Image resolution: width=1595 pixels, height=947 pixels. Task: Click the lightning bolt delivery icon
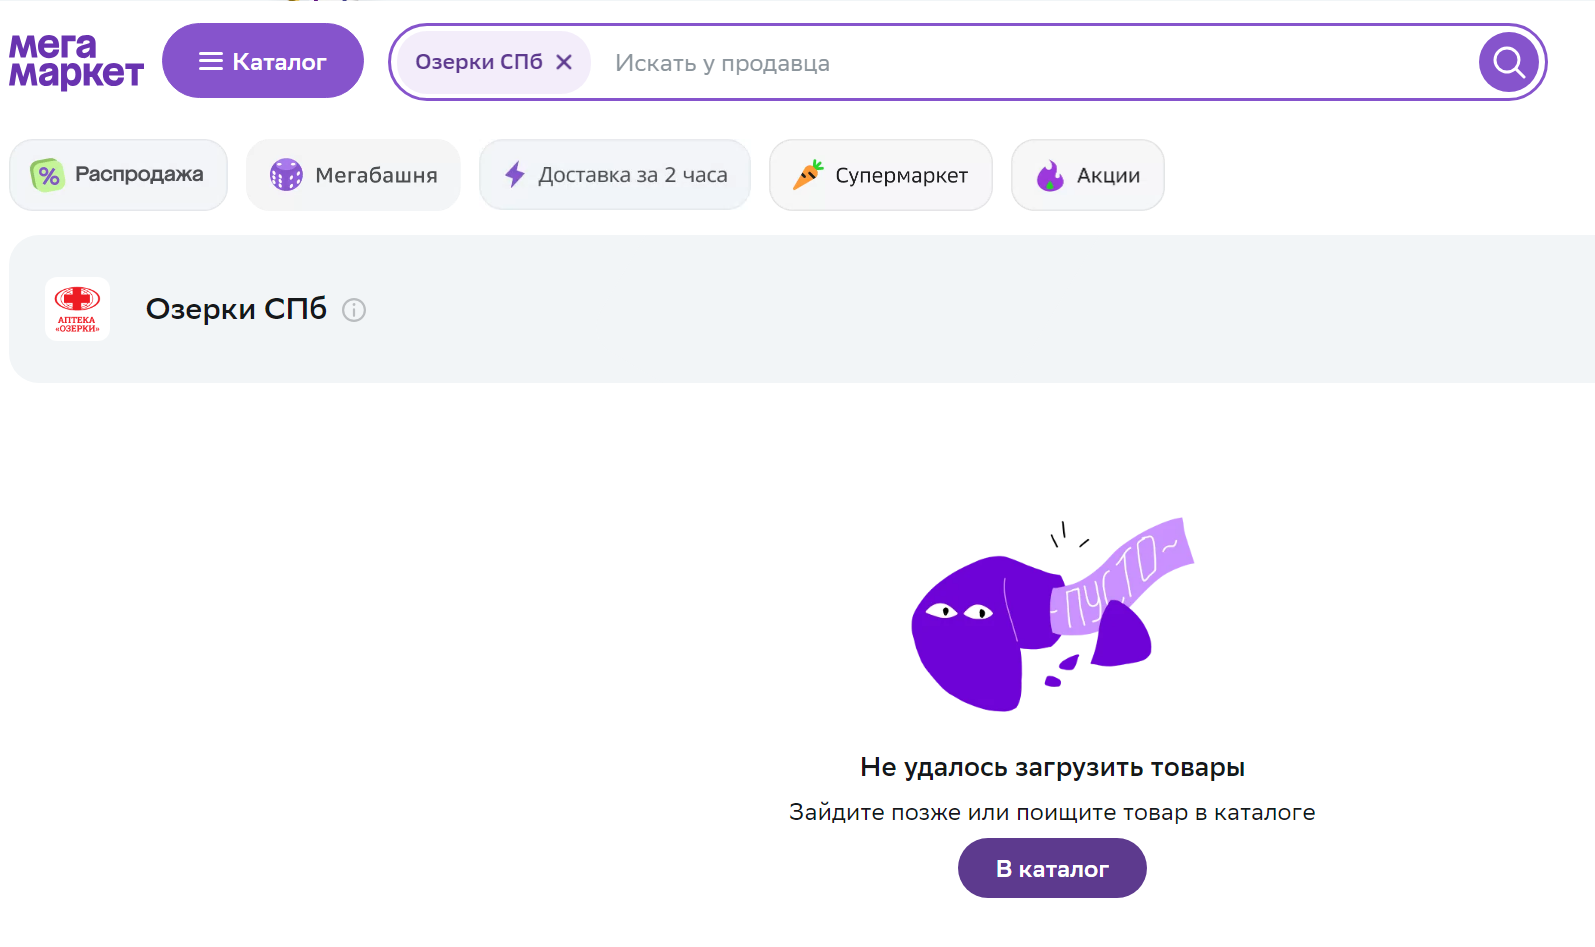515,175
